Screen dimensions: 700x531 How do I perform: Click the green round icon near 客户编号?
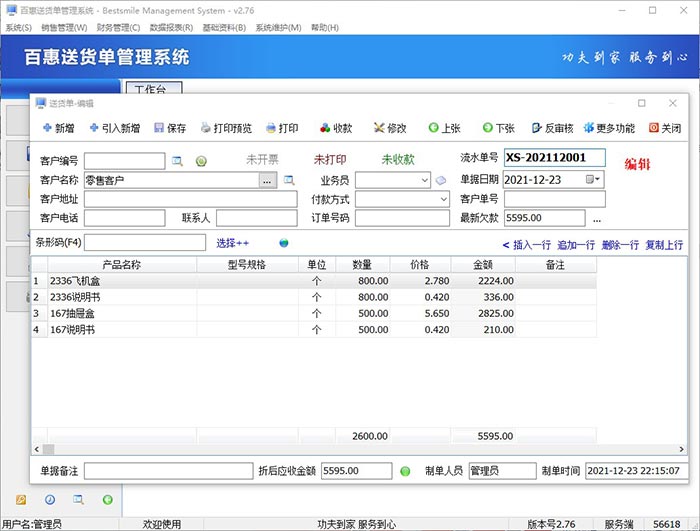pyautogui.click(x=201, y=161)
